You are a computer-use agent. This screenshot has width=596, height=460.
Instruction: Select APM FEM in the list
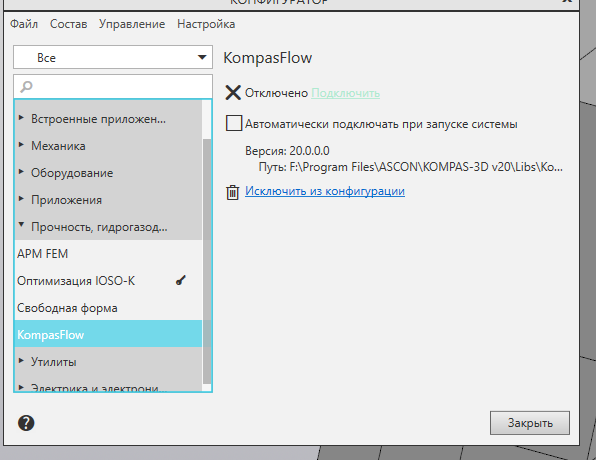tap(108, 254)
